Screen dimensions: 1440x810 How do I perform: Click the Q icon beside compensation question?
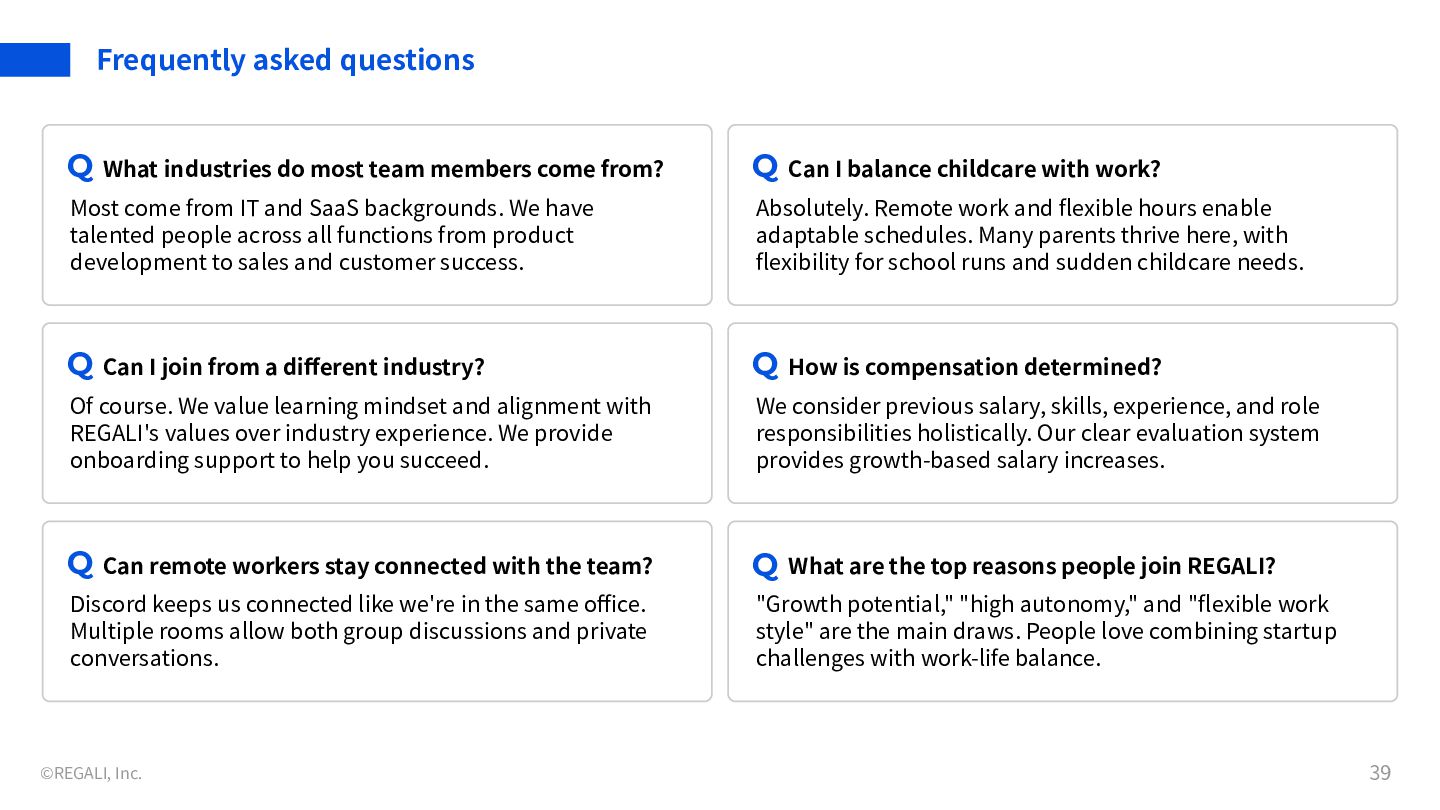coord(765,365)
